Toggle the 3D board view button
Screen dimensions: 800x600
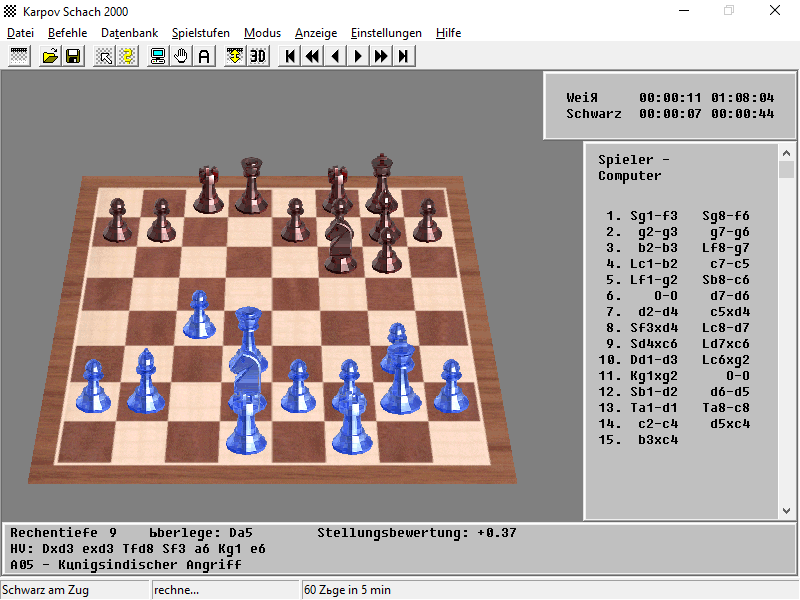tap(258, 56)
